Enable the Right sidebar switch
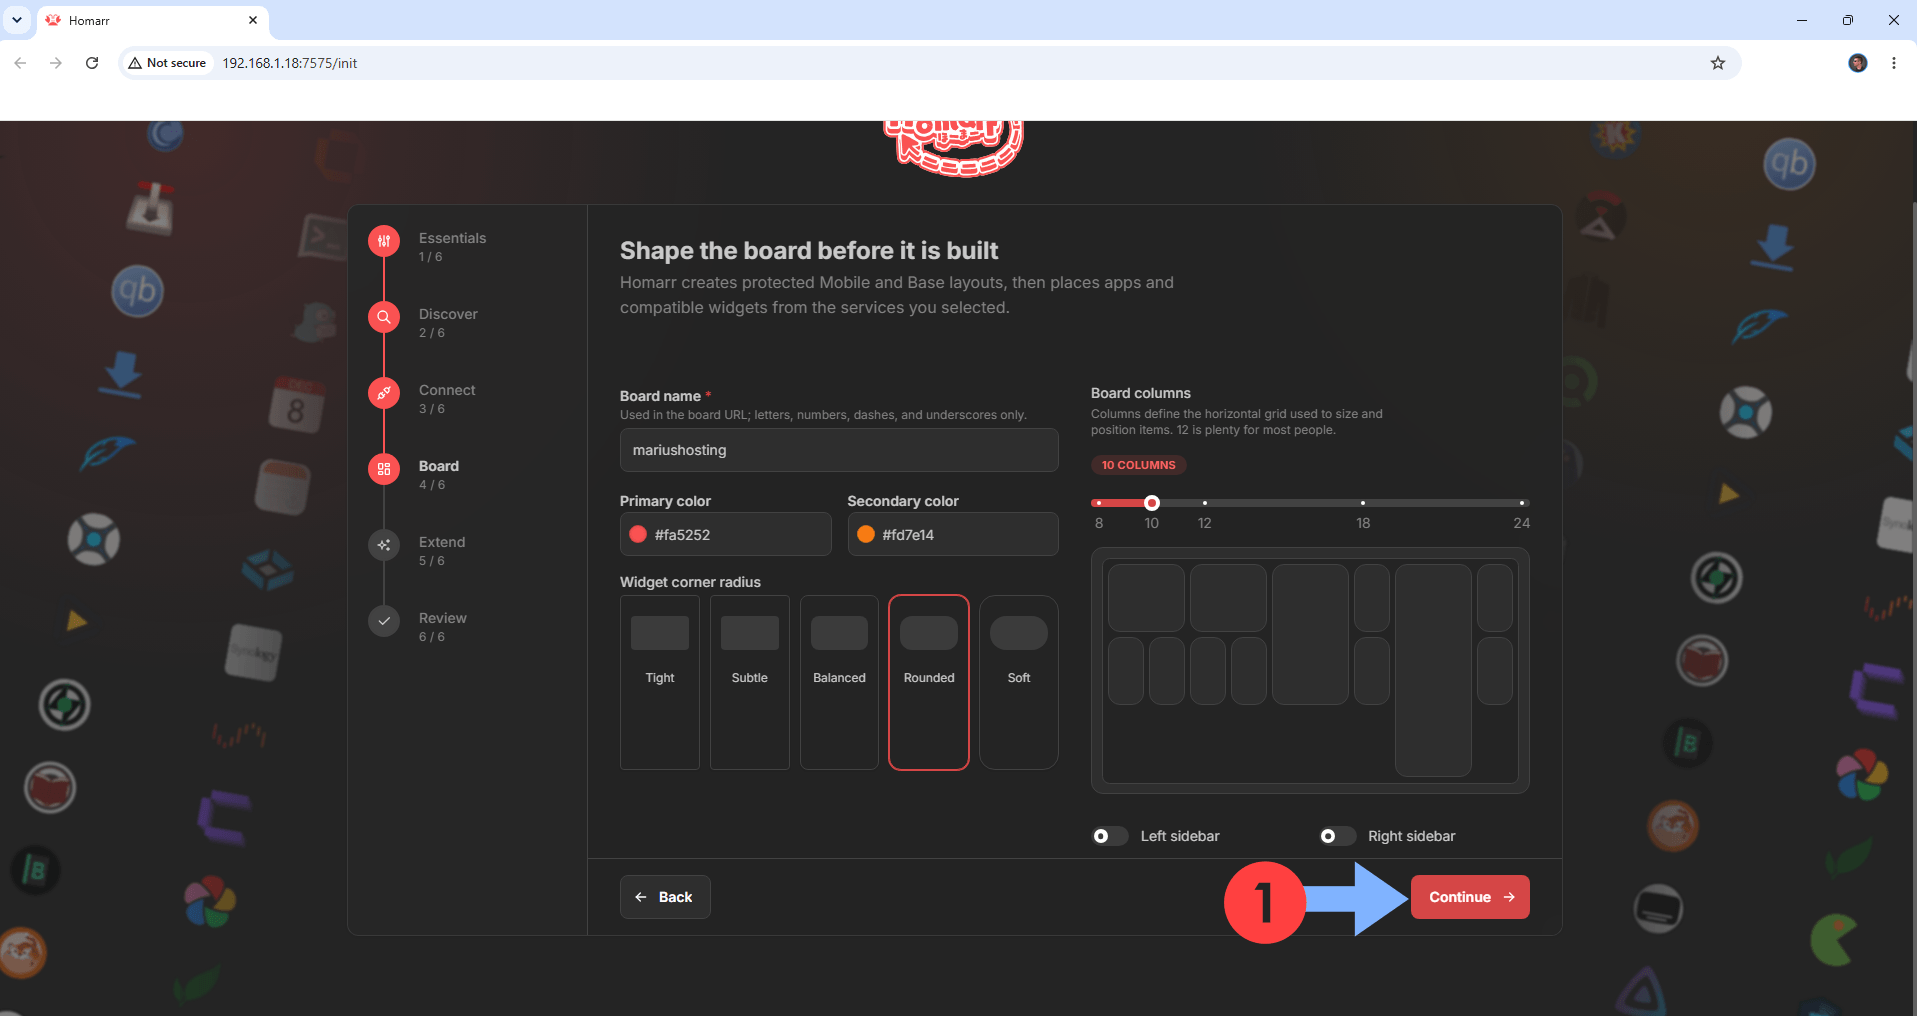The height and width of the screenshot is (1016, 1917). coord(1338,836)
